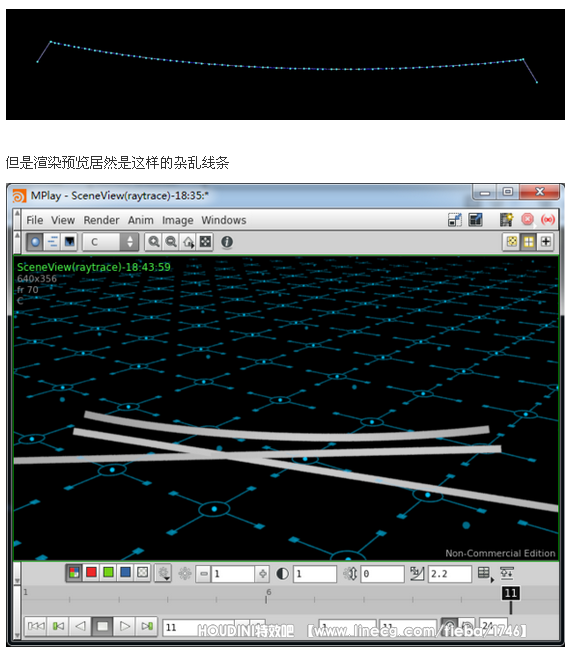Select the yellow dotted viewport layout icon
The height and width of the screenshot is (648, 565).
(x=511, y=242)
